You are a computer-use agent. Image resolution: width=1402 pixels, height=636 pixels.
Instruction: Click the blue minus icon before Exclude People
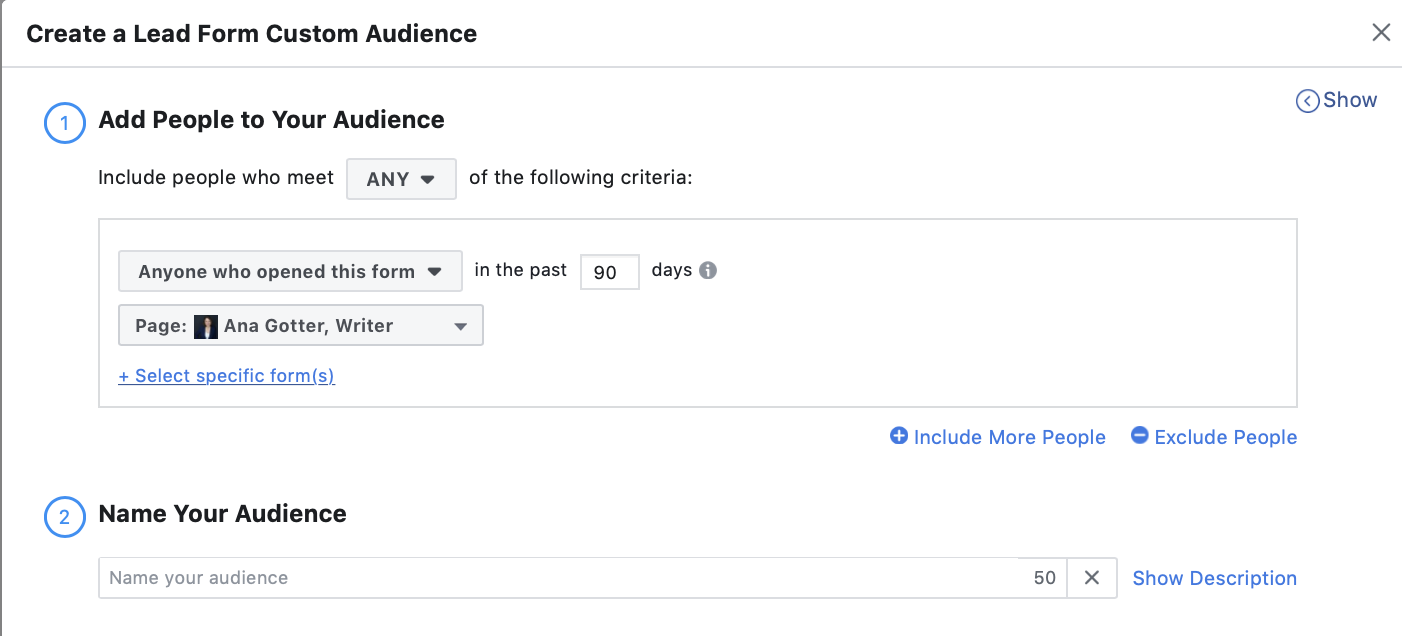point(1140,436)
